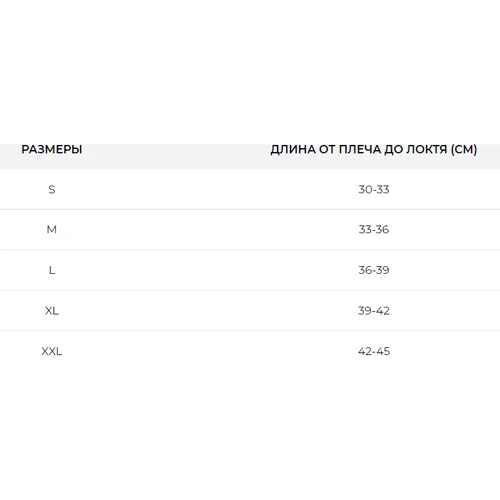Select size M in the table
The height and width of the screenshot is (500, 500).
(x=52, y=229)
